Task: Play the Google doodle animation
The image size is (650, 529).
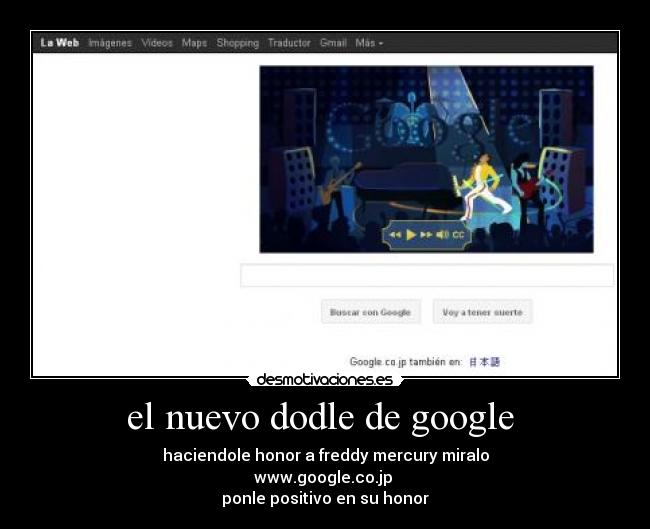Action: tap(411, 235)
